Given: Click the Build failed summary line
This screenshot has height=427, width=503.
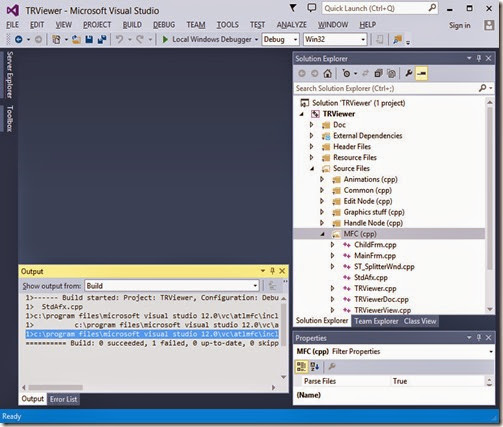Looking at the screenshot, I should point(152,343).
